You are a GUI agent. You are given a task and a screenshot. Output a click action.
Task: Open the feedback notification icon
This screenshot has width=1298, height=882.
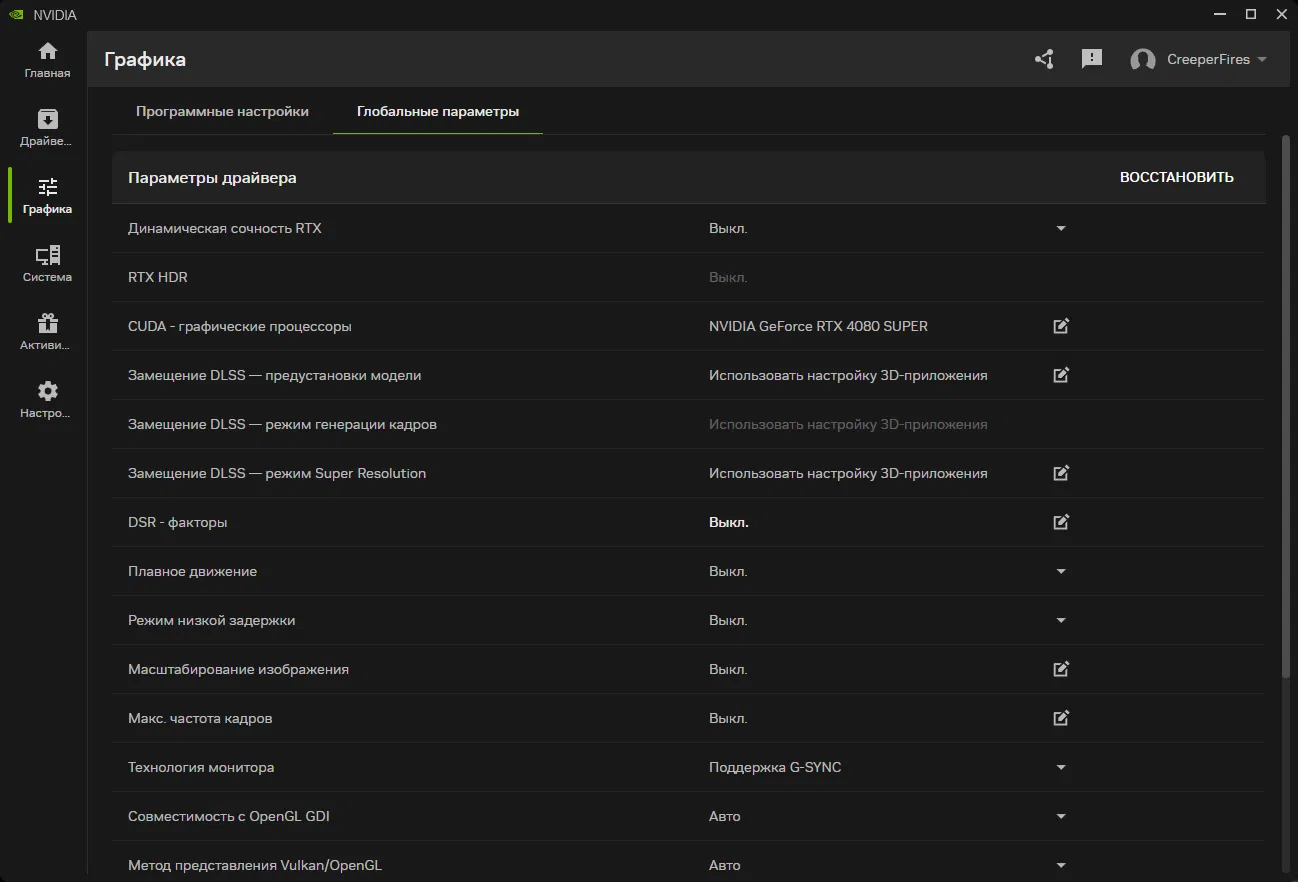pos(1092,59)
